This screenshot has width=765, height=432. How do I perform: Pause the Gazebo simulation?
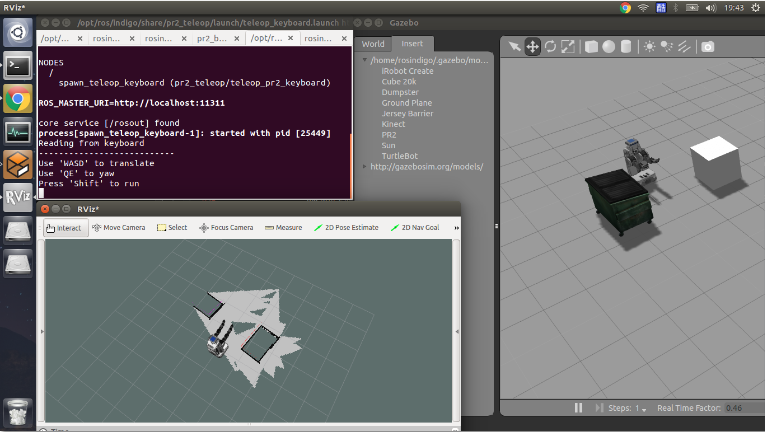pos(578,408)
